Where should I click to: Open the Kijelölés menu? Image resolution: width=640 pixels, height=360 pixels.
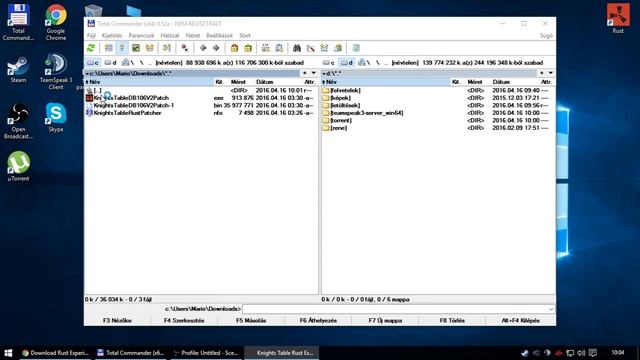[x=112, y=36]
